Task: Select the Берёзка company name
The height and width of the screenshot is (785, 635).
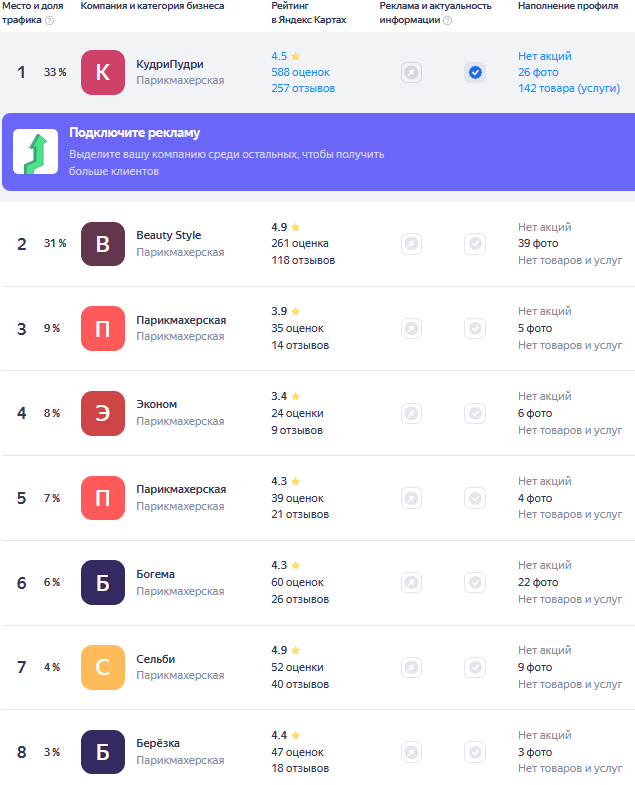Action: tap(158, 743)
